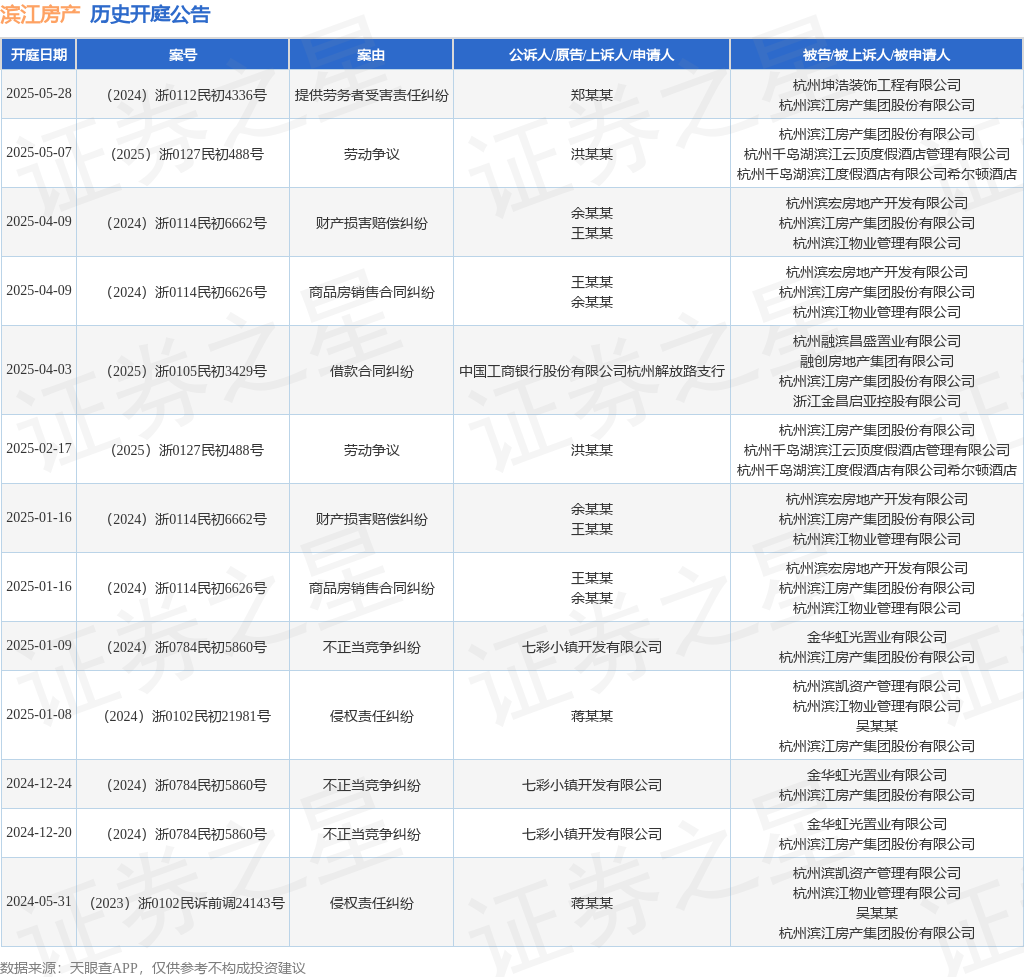Click case number (2024)浙0102民初21981号
This screenshot has height=977, width=1024.
186,716
